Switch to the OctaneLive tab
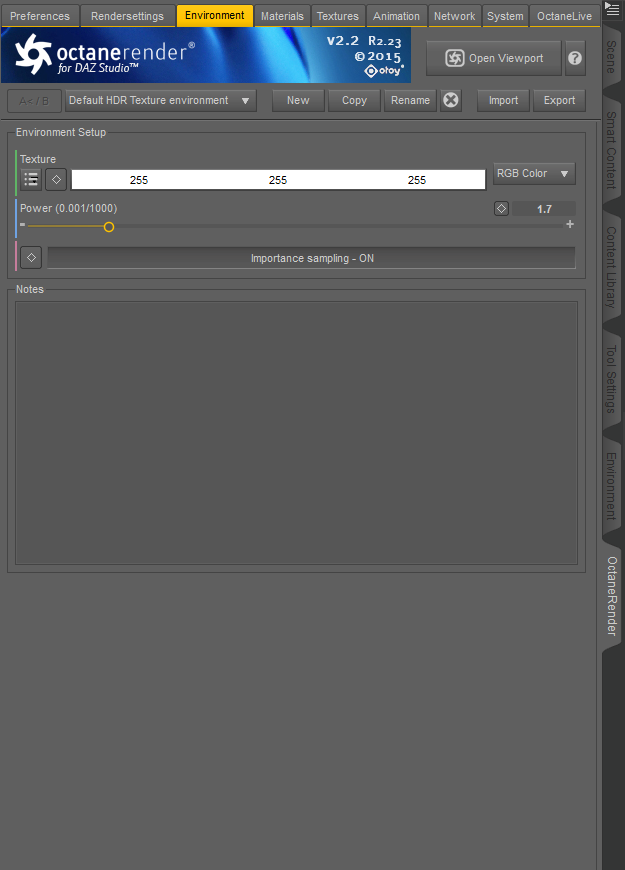The height and width of the screenshot is (870, 625). pyautogui.click(x=564, y=16)
